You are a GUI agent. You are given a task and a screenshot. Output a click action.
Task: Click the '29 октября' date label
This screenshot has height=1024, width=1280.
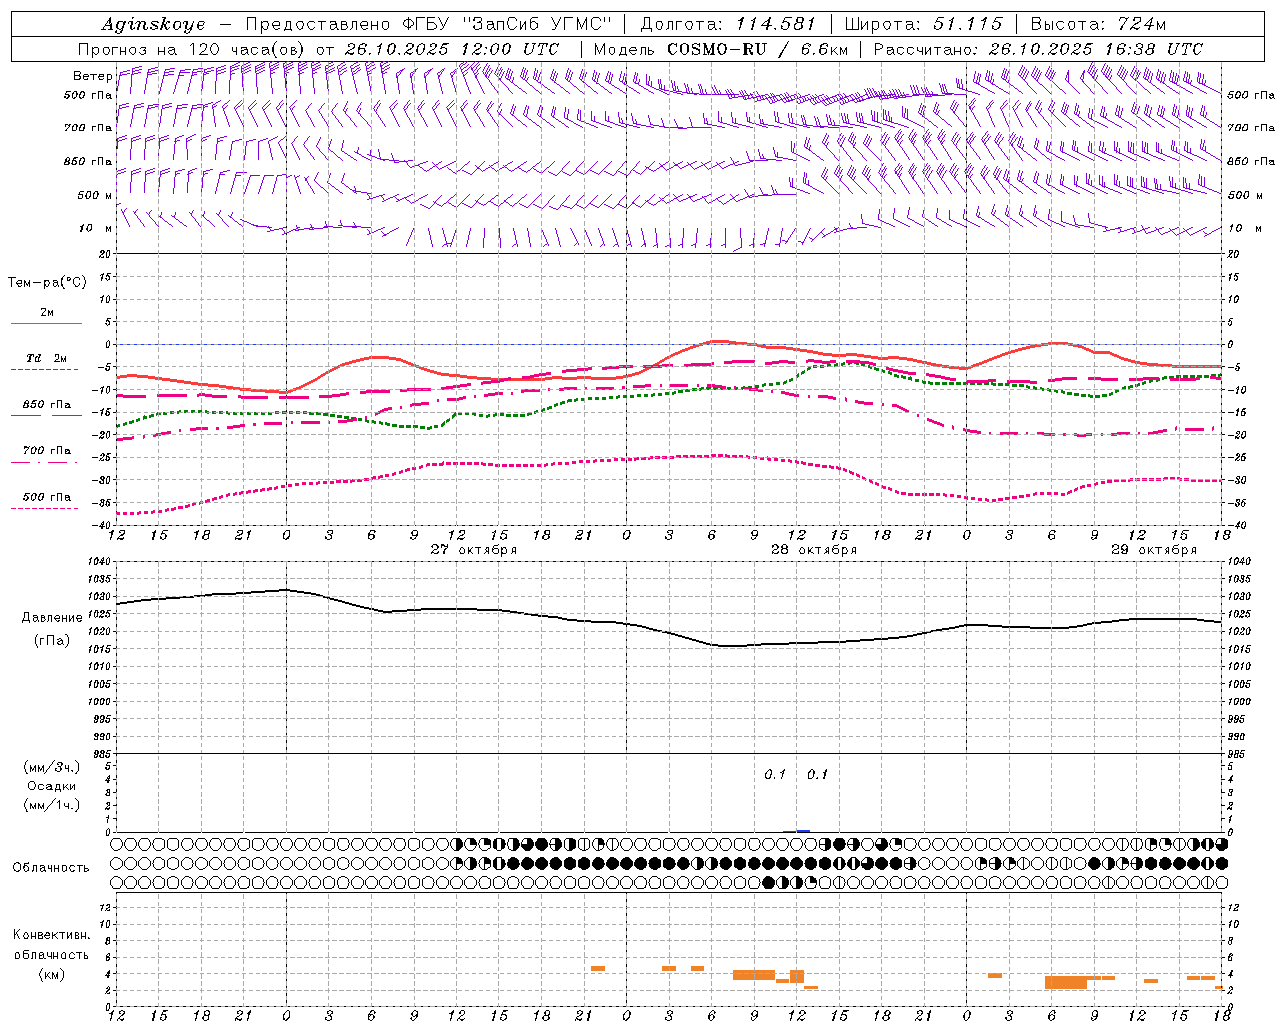(x=1154, y=550)
